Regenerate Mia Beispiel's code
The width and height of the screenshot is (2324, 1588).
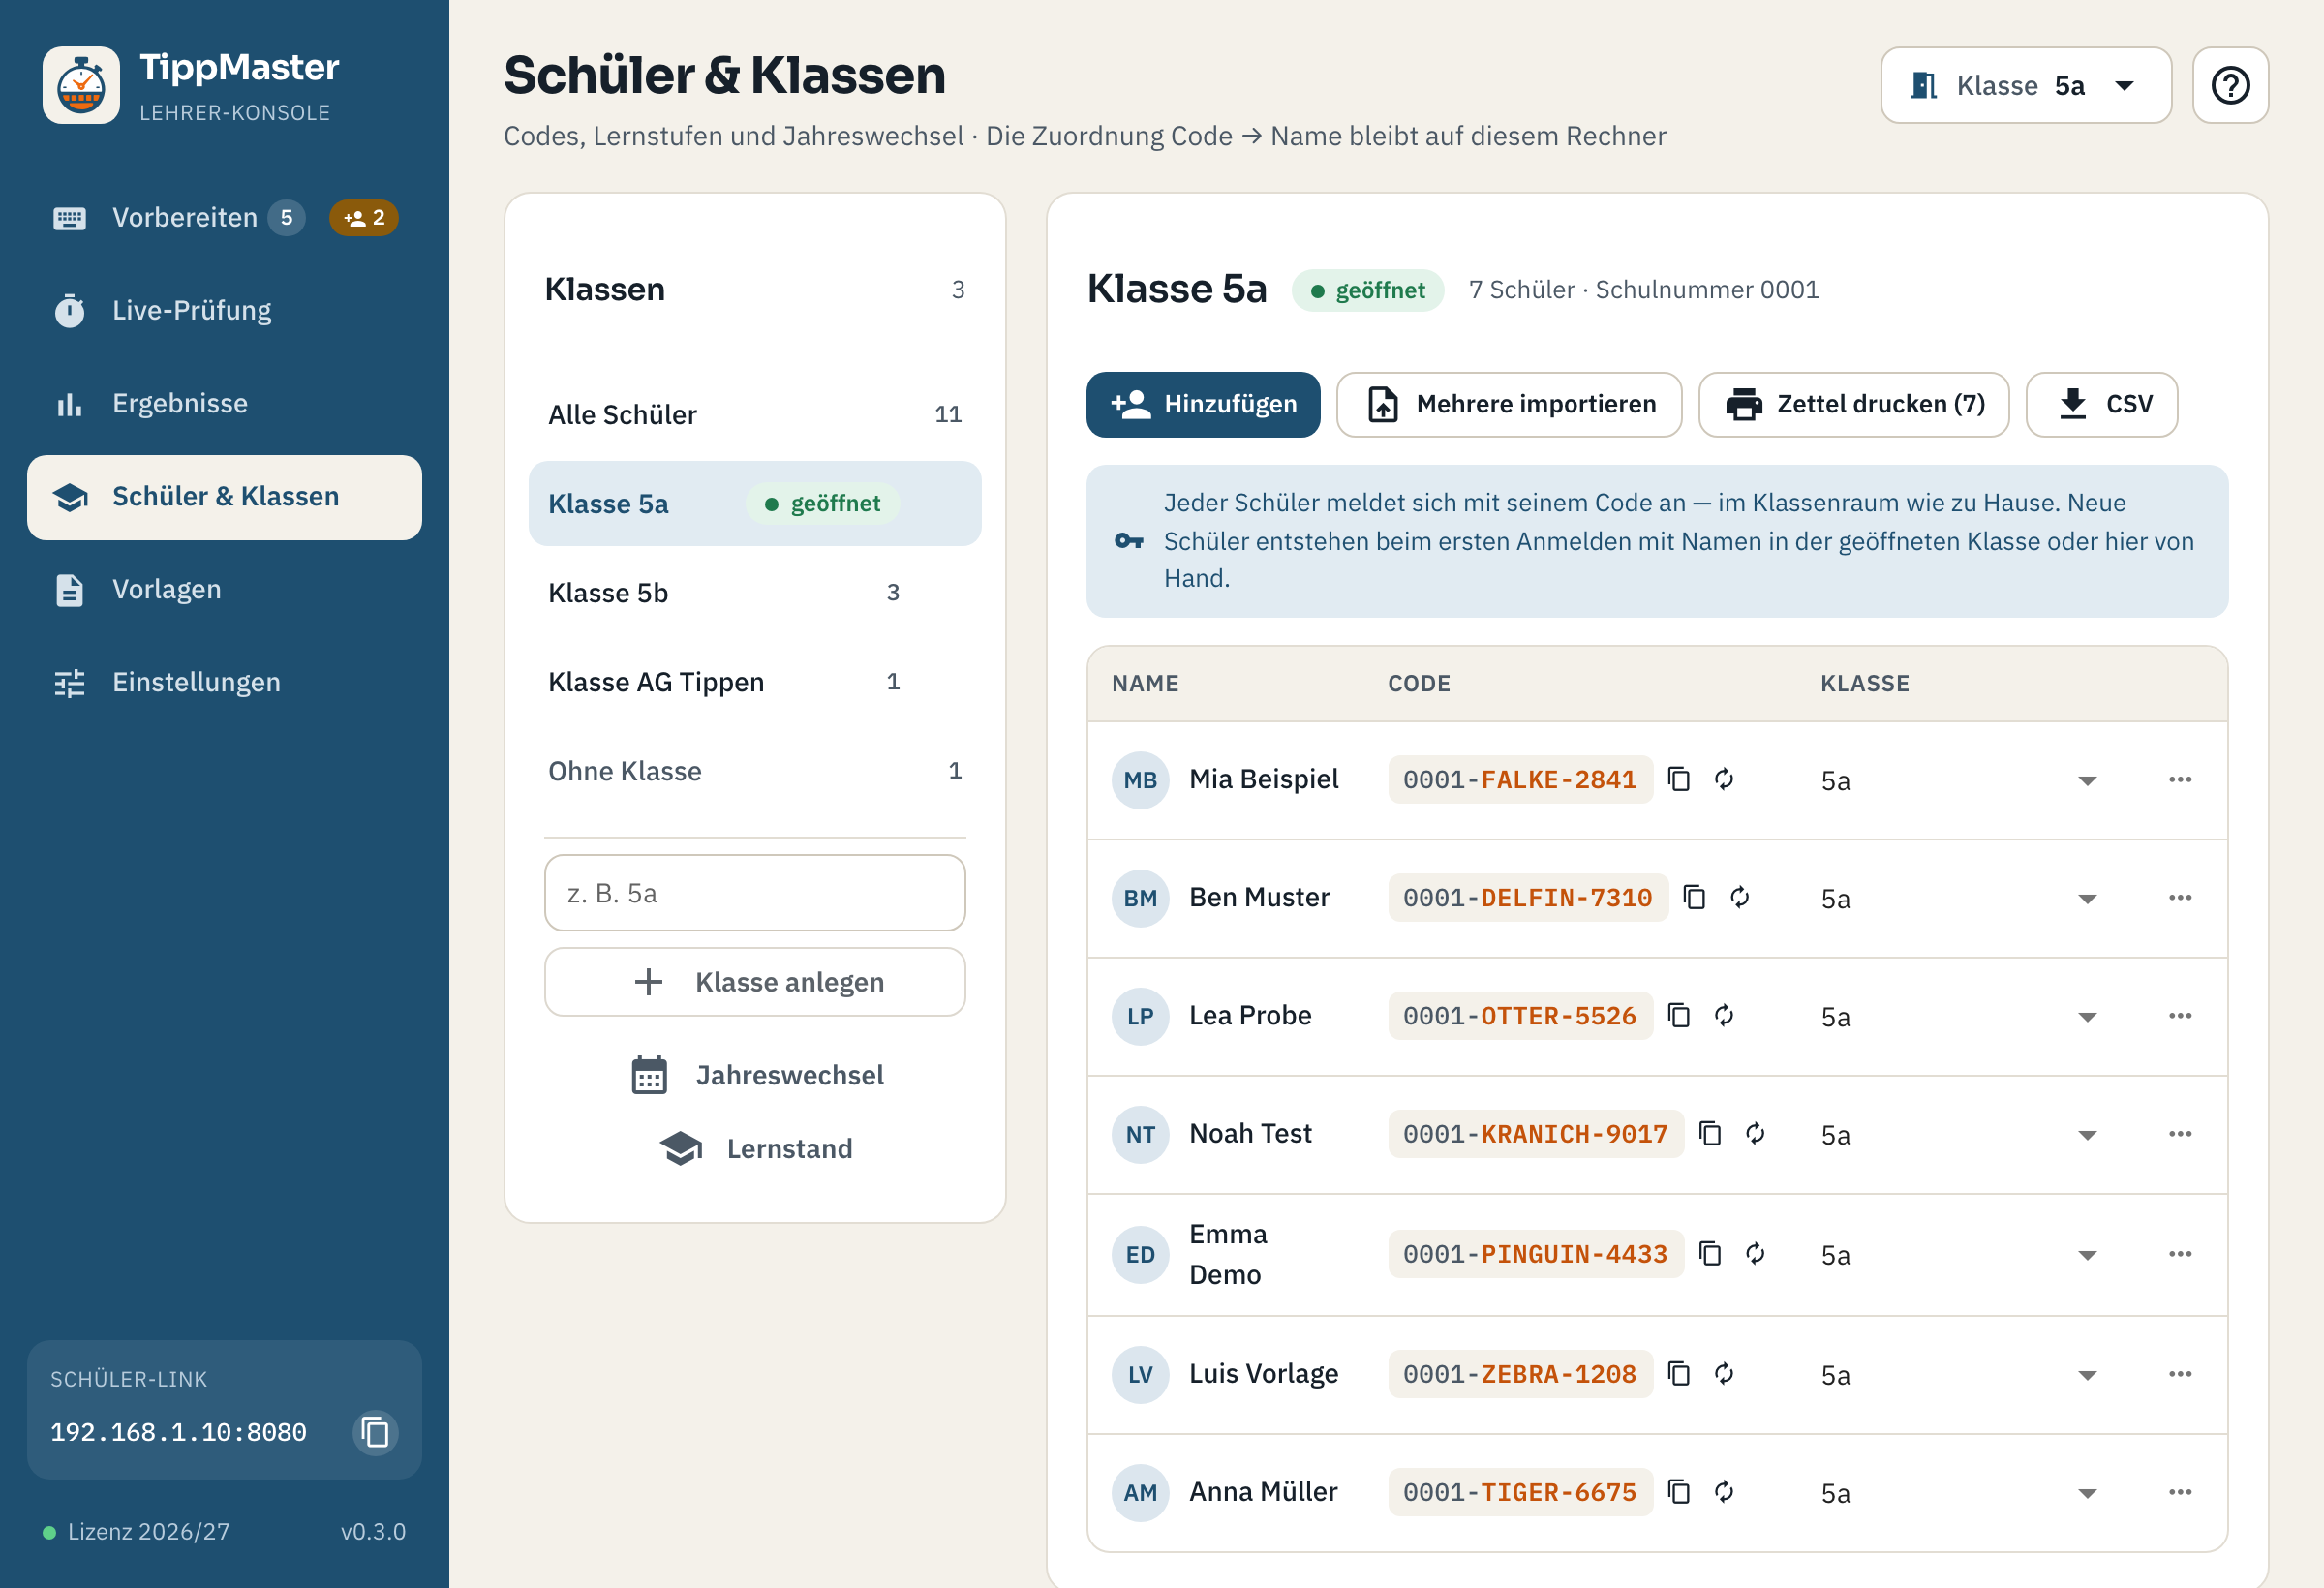tap(1724, 779)
